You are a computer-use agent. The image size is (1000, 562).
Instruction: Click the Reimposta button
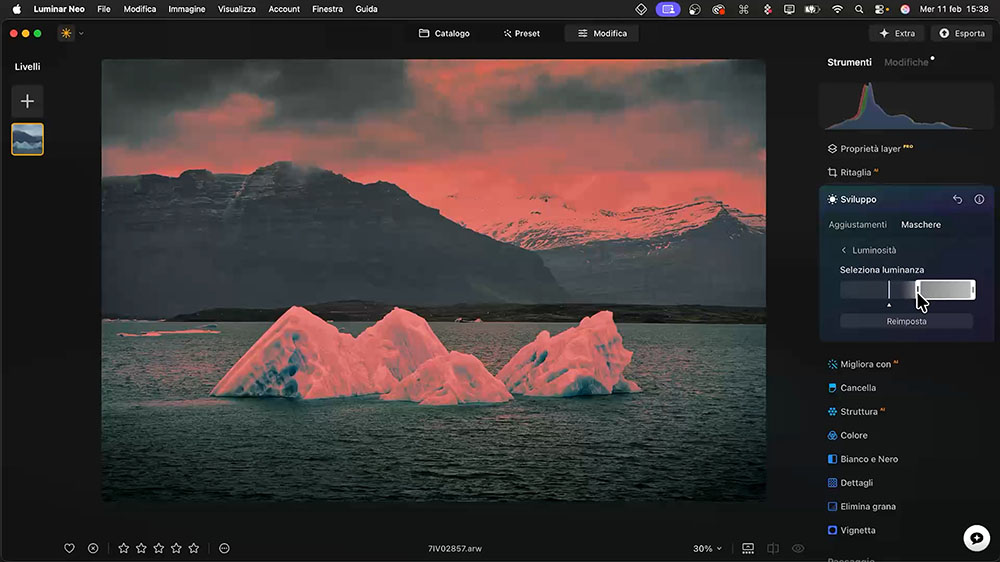click(x=906, y=321)
